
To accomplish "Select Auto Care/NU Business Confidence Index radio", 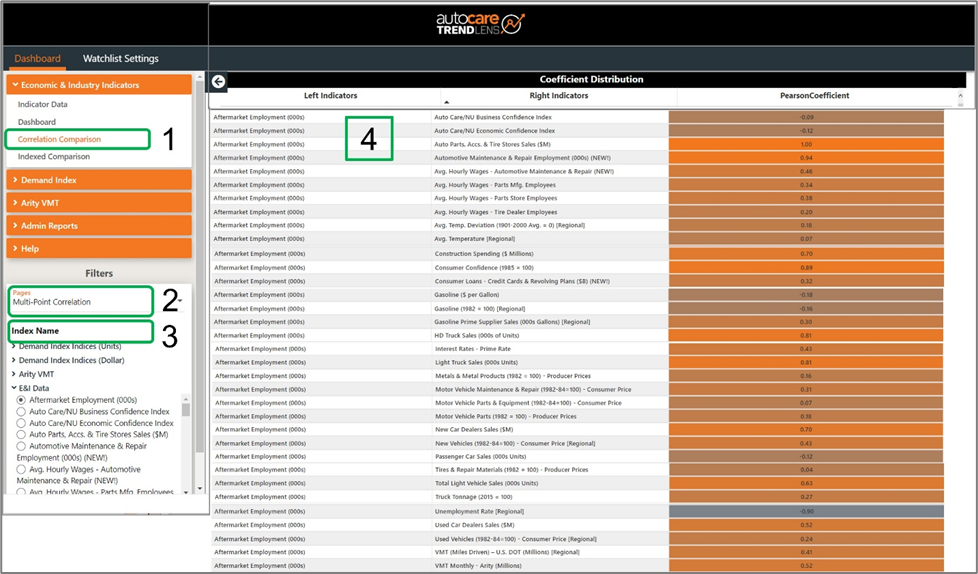I will (x=21, y=412).
